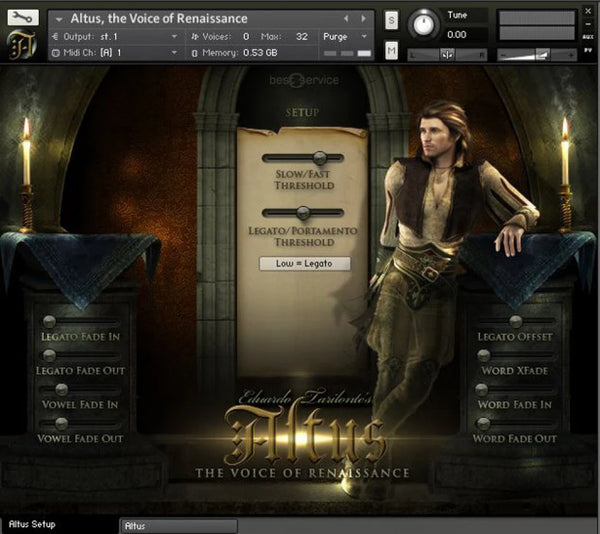The height and width of the screenshot is (534, 600).
Task: Select next instrument with right arrow
Action: [363, 18]
